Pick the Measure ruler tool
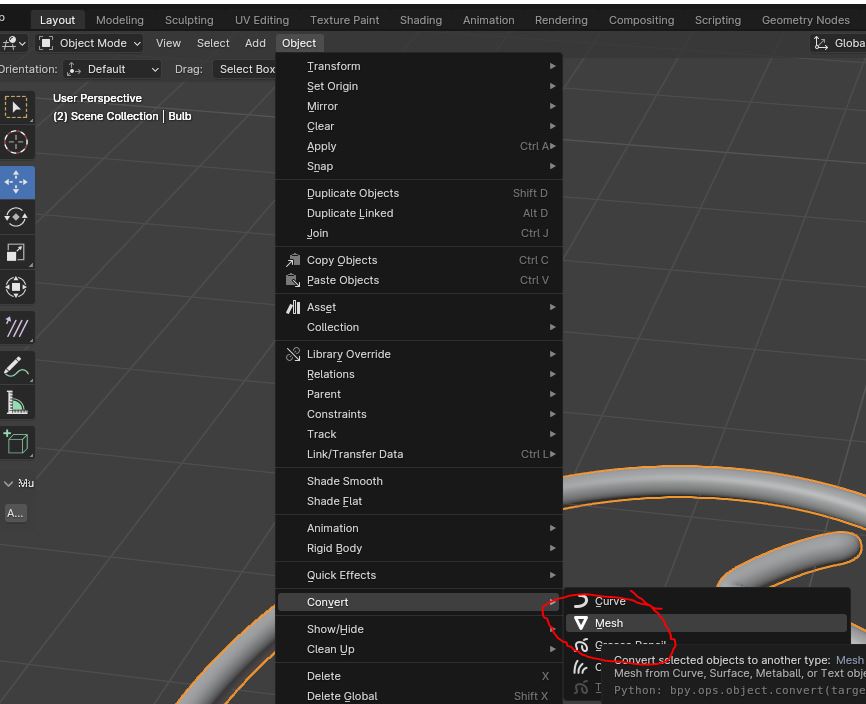 [x=16, y=402]
